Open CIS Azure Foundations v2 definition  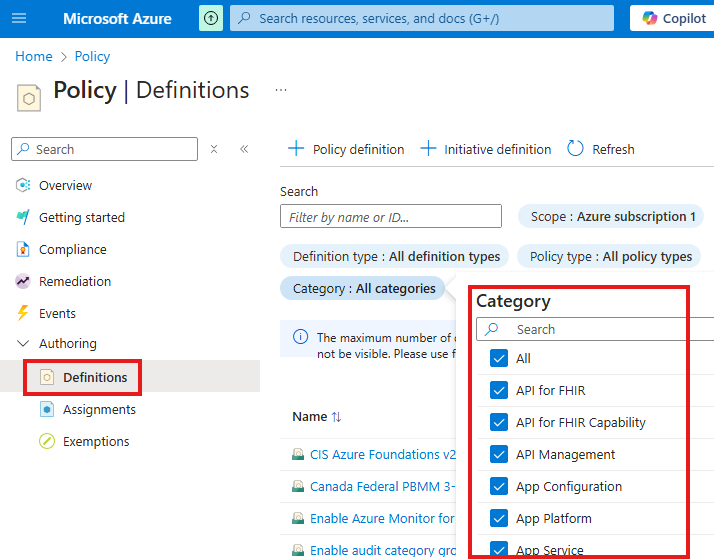point(382,454)
